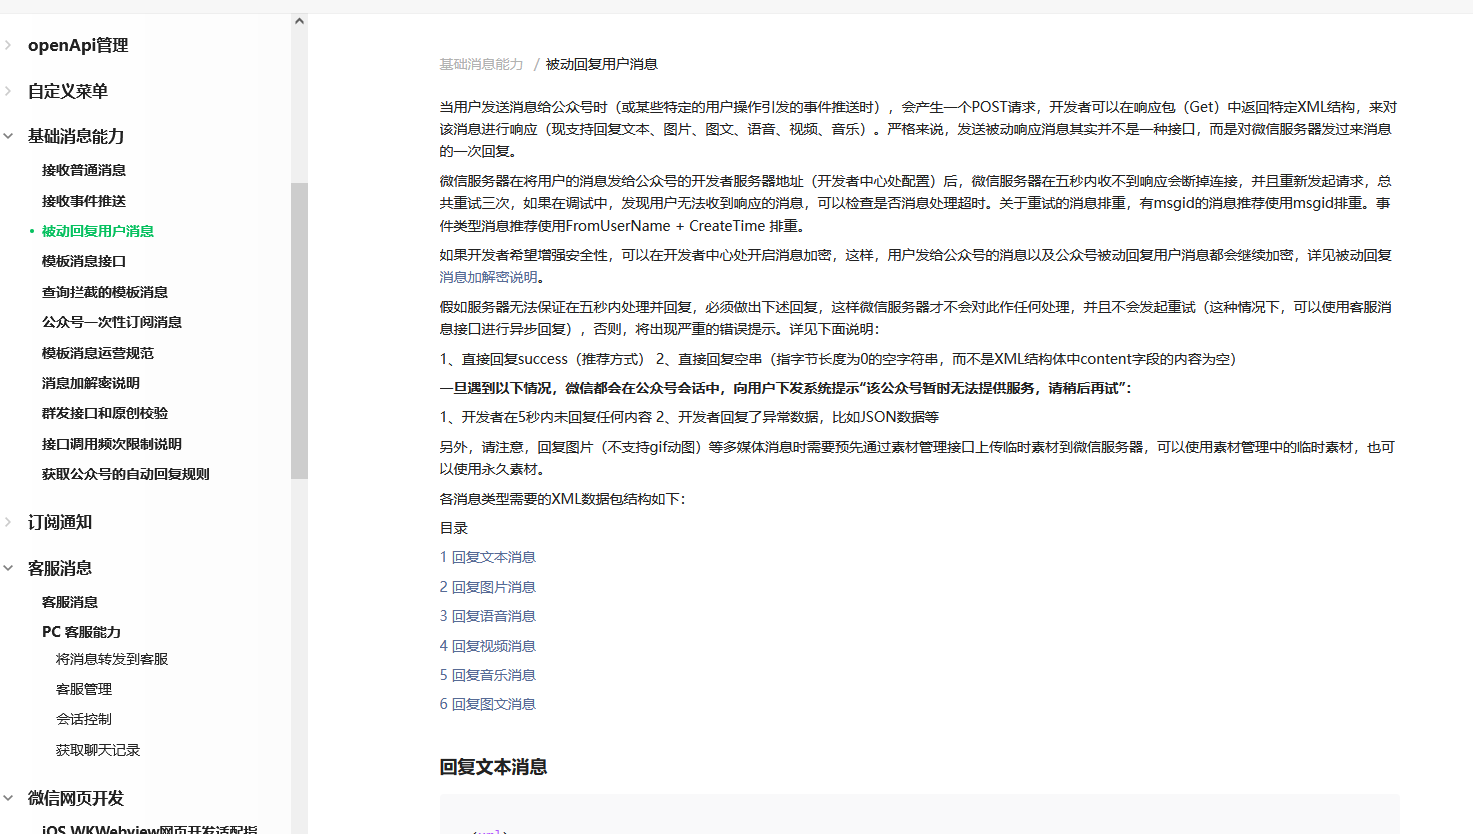Click the 被动回复用户消息 breadcrumb text
The height and width of the screenshot is (834, 1473).
[602, 64]
